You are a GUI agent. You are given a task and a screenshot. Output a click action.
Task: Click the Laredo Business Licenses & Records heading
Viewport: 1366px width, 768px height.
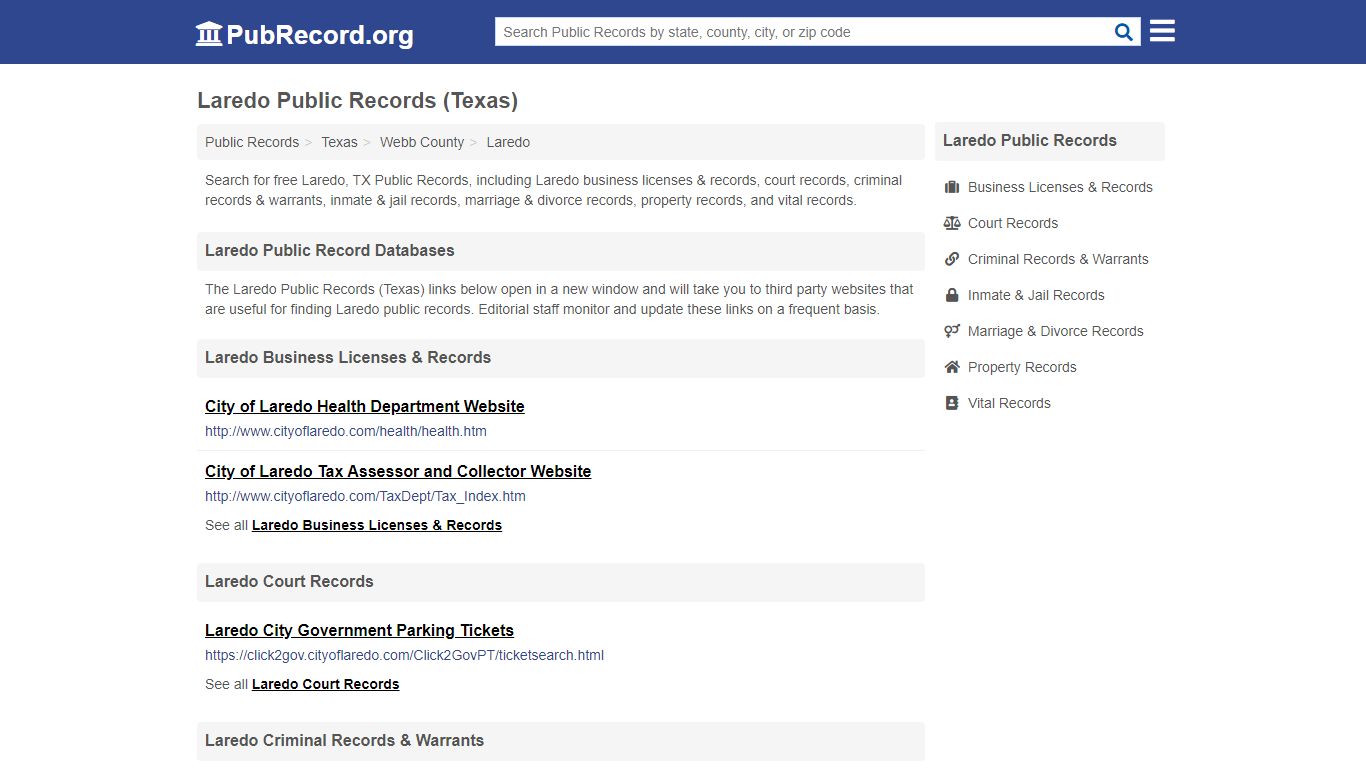click(x=348, y=357)
